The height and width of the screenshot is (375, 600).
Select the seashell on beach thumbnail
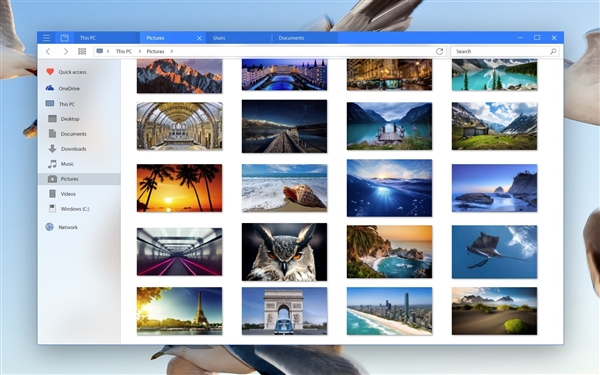[284, 188]
